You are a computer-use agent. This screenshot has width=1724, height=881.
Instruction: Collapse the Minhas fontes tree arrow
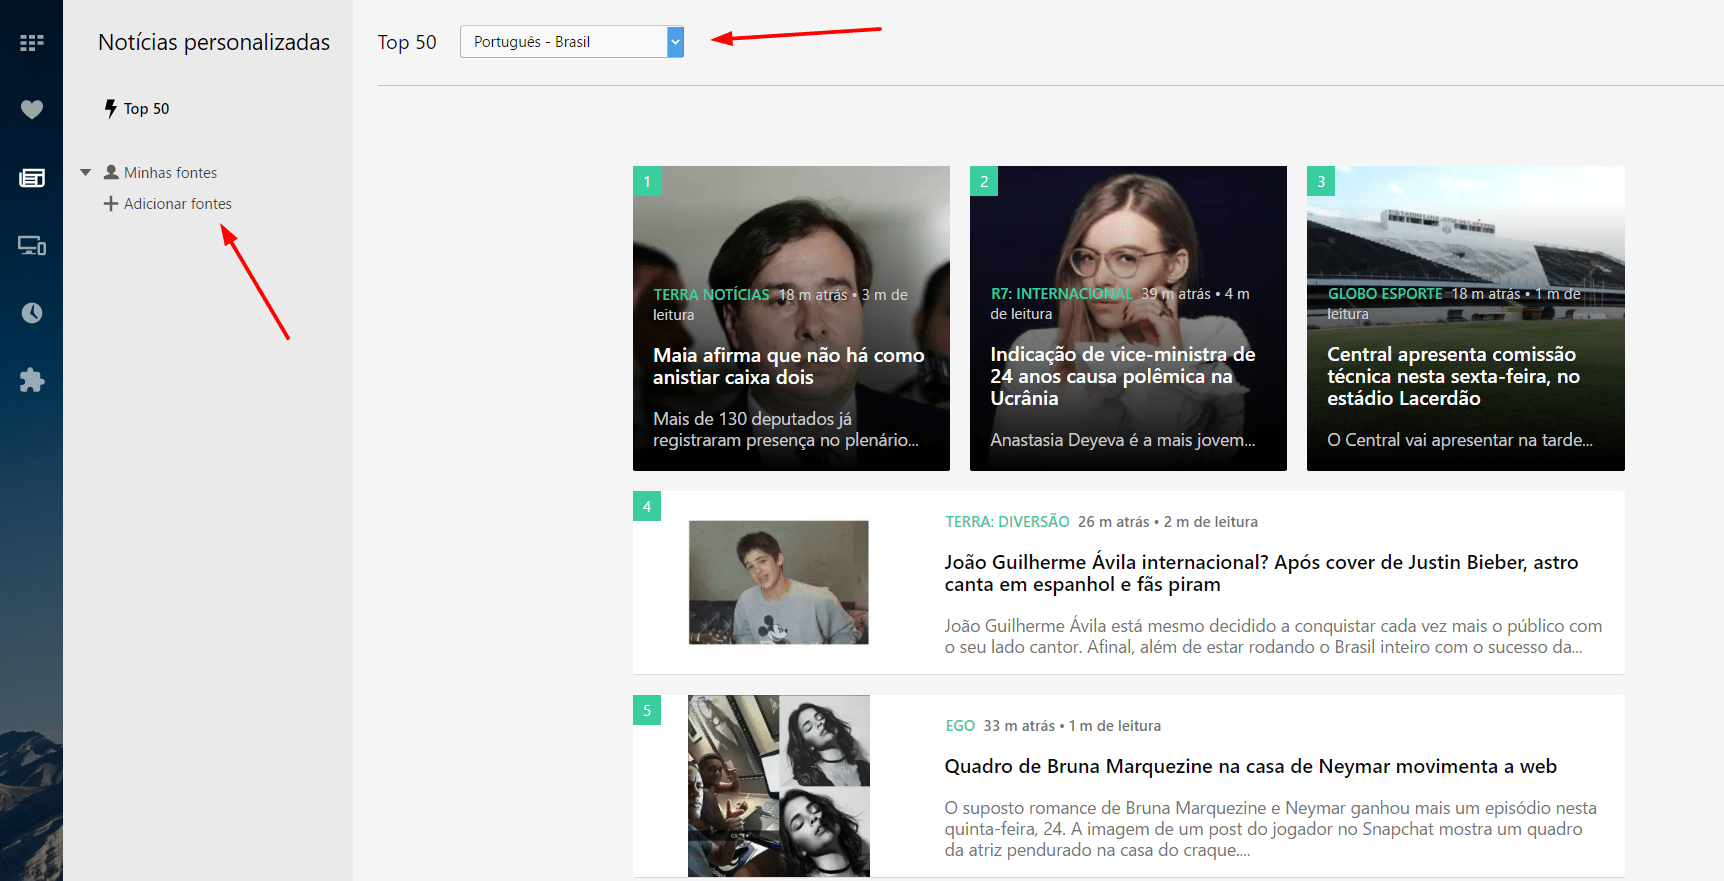click(86, 173)
